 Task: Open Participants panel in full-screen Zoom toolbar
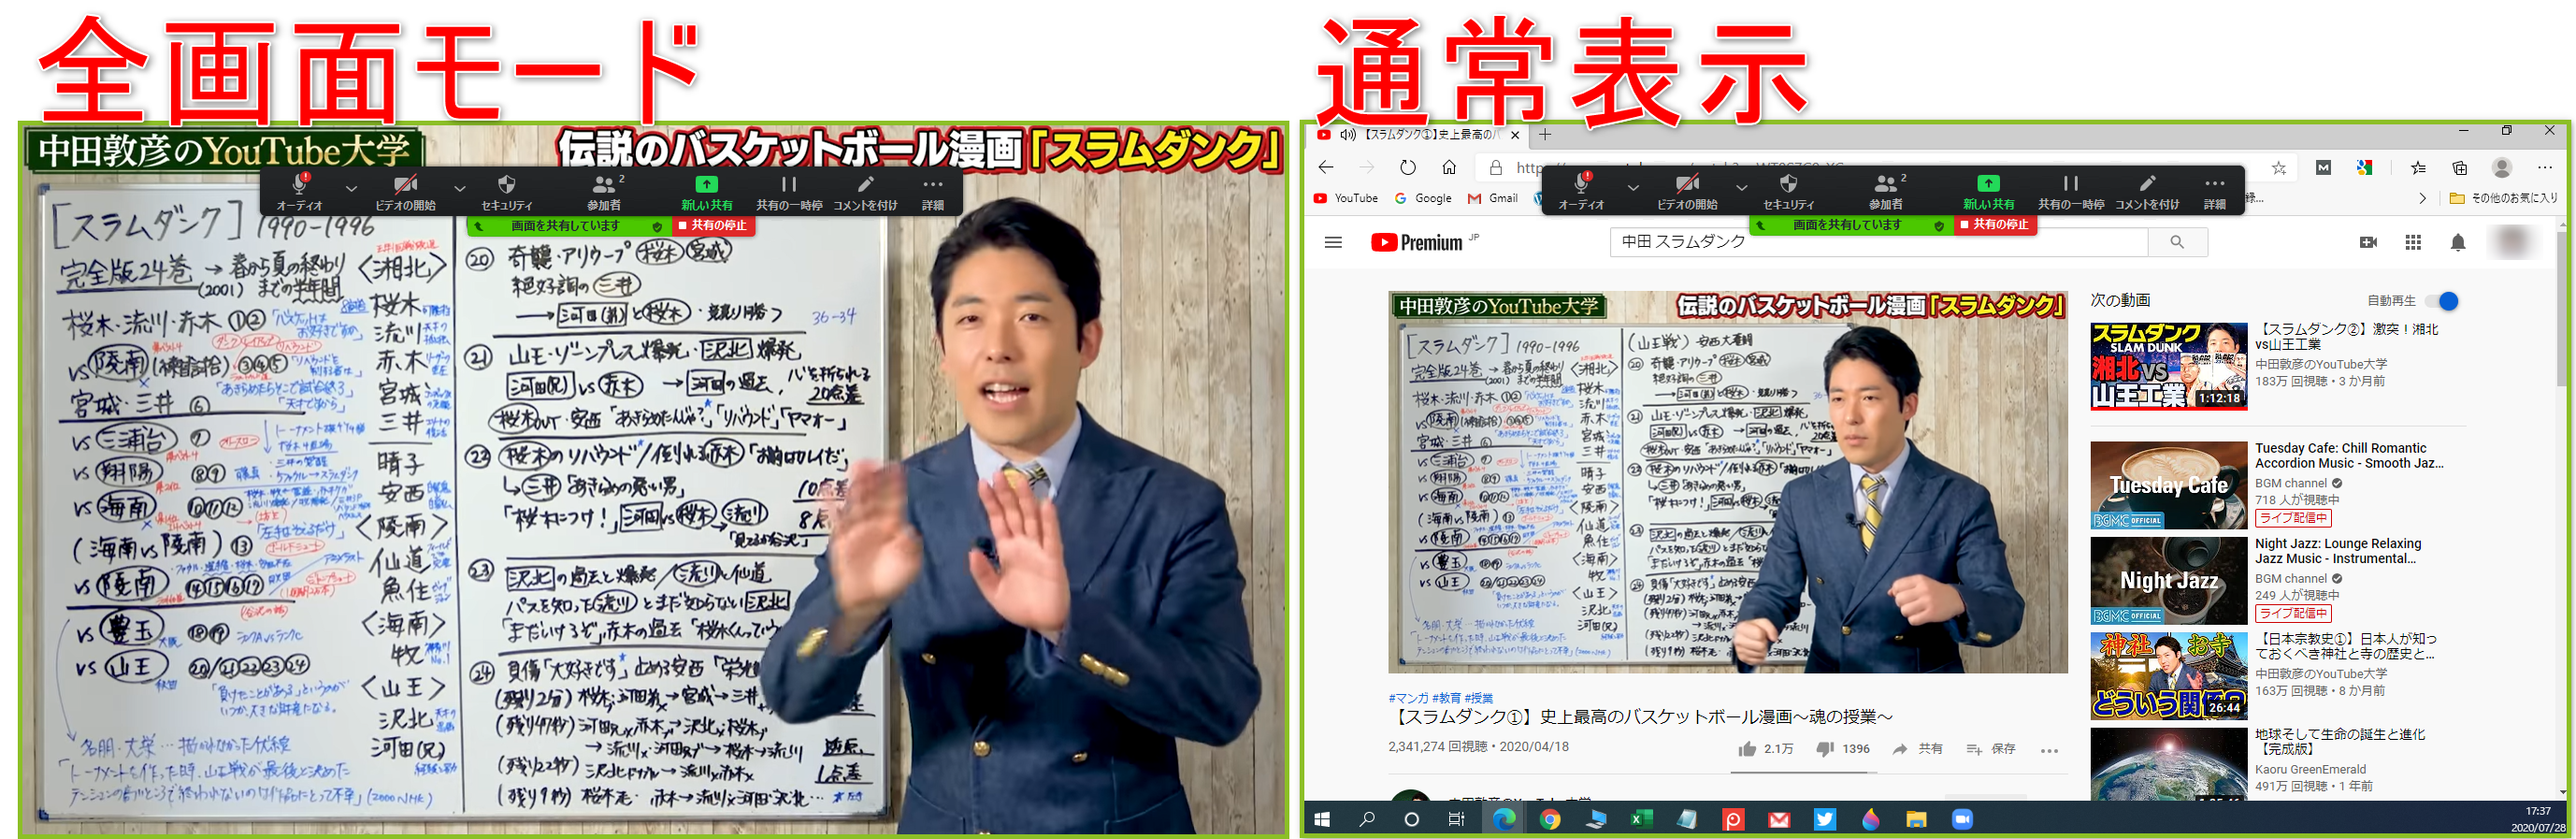tap(604, 191)
